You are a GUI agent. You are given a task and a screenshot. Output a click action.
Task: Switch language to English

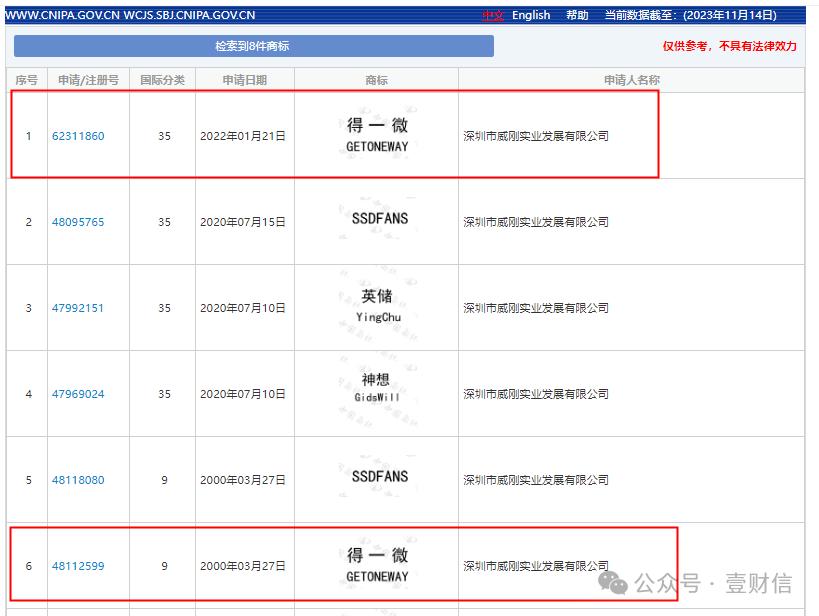click(531, 15)
